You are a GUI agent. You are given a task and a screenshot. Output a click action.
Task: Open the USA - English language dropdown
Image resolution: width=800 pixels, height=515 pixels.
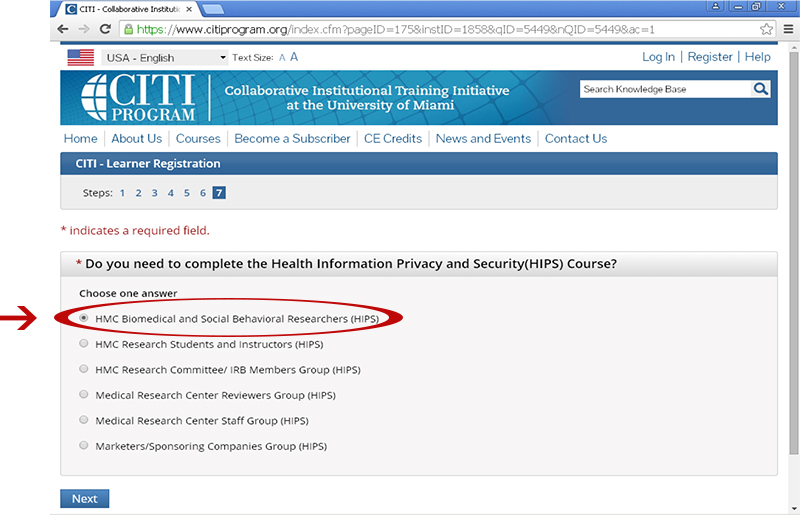(x=165, y=58)
